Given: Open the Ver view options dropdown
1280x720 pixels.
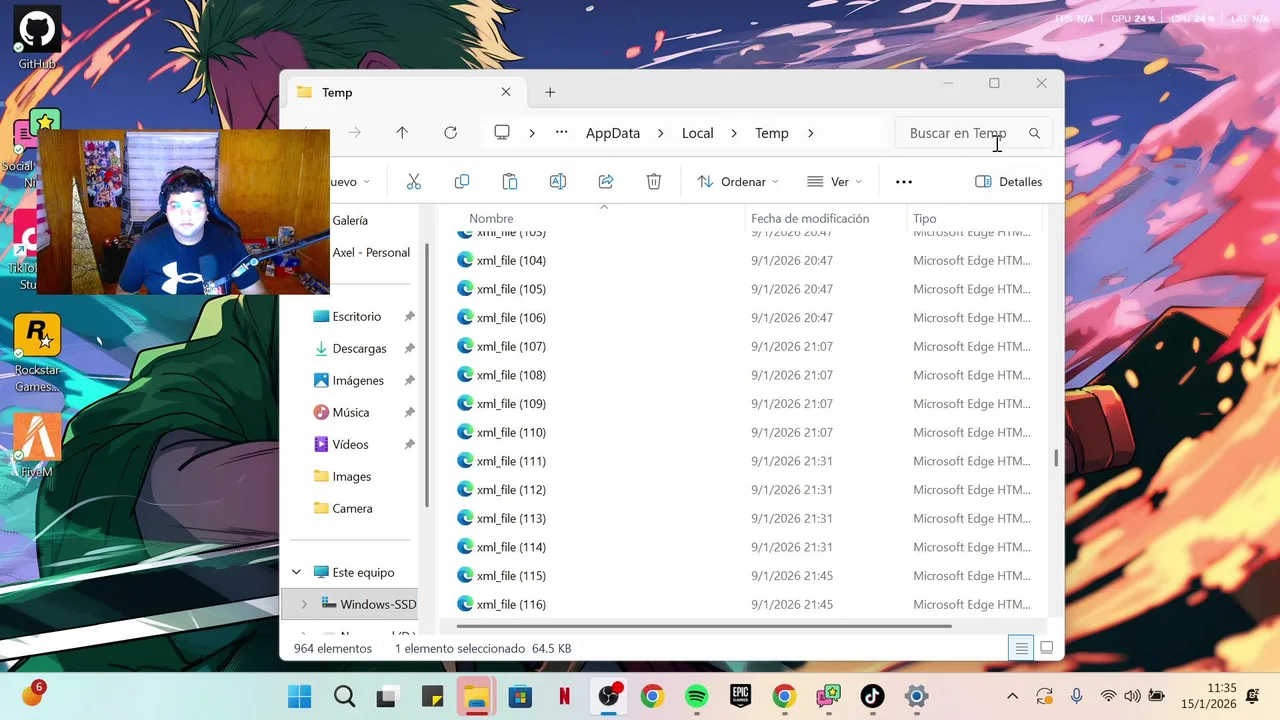Looking at the screenshot, I should click(x=834, y=182).
